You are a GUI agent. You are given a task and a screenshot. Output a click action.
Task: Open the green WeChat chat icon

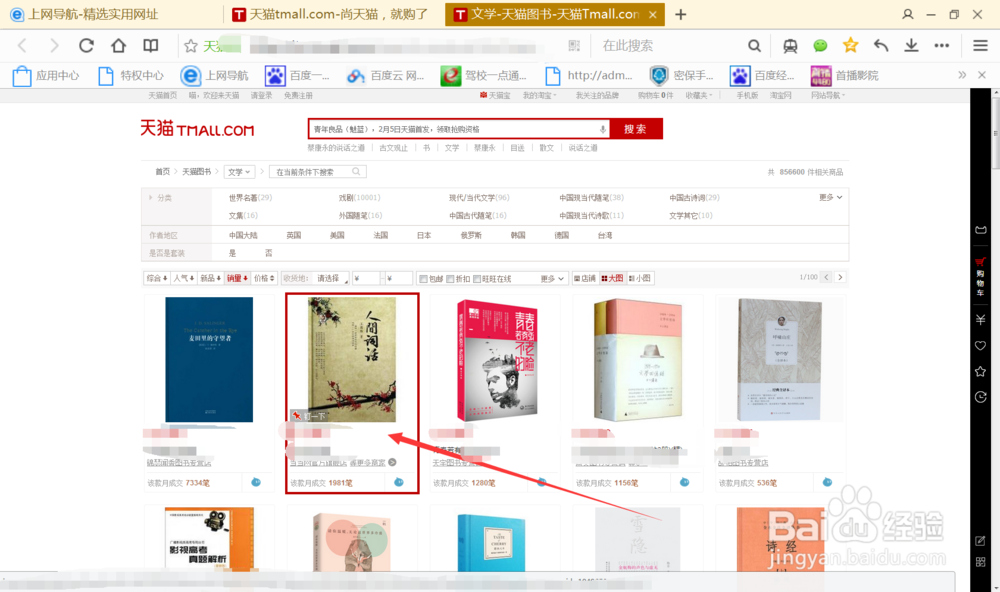tap(820, 45)
